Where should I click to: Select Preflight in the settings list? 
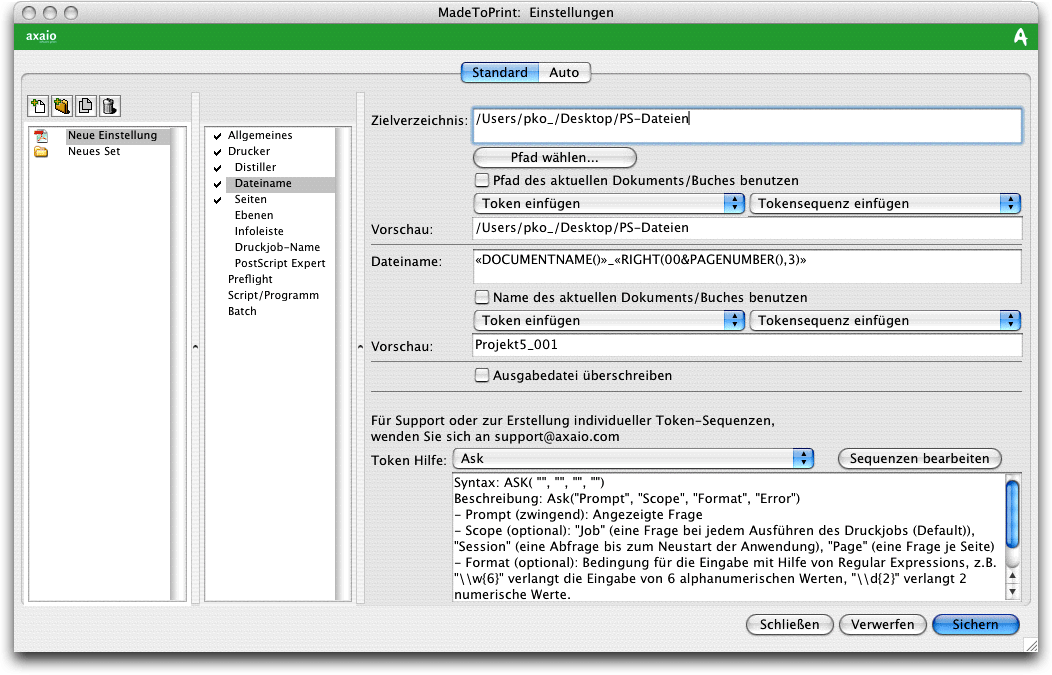point(250,279)
